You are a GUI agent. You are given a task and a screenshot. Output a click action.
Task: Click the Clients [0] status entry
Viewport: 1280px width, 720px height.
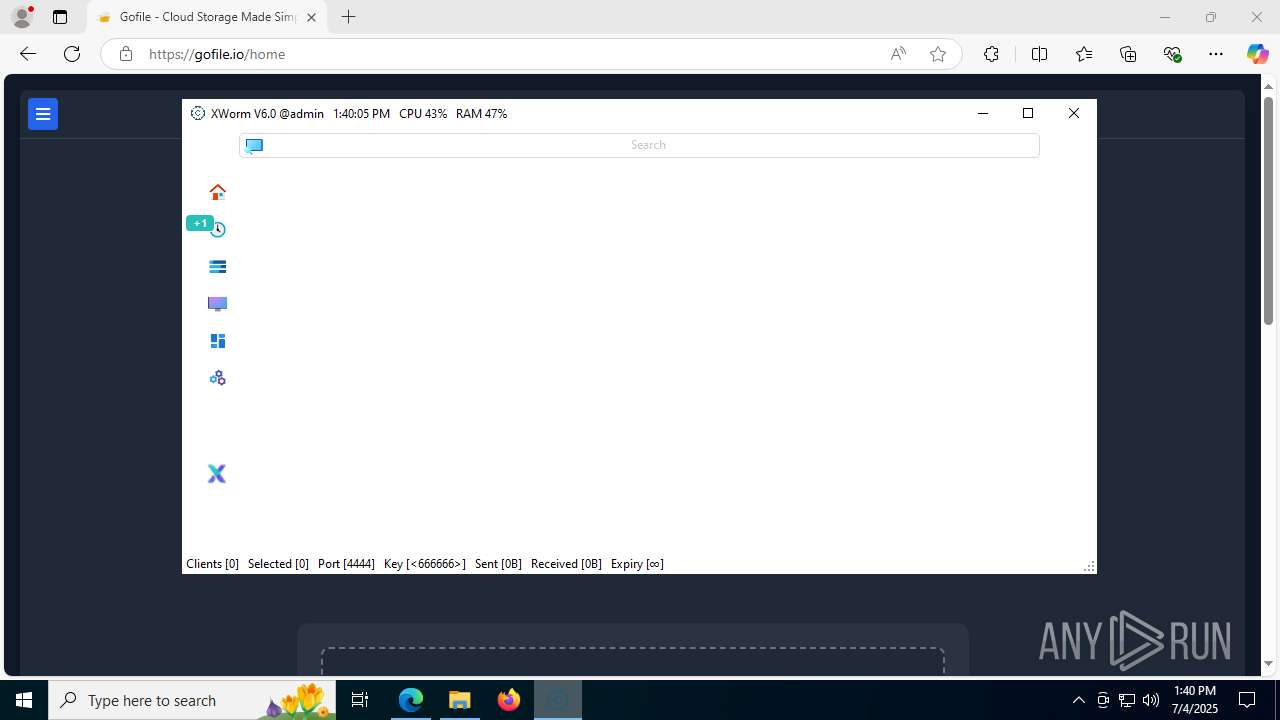212,564
